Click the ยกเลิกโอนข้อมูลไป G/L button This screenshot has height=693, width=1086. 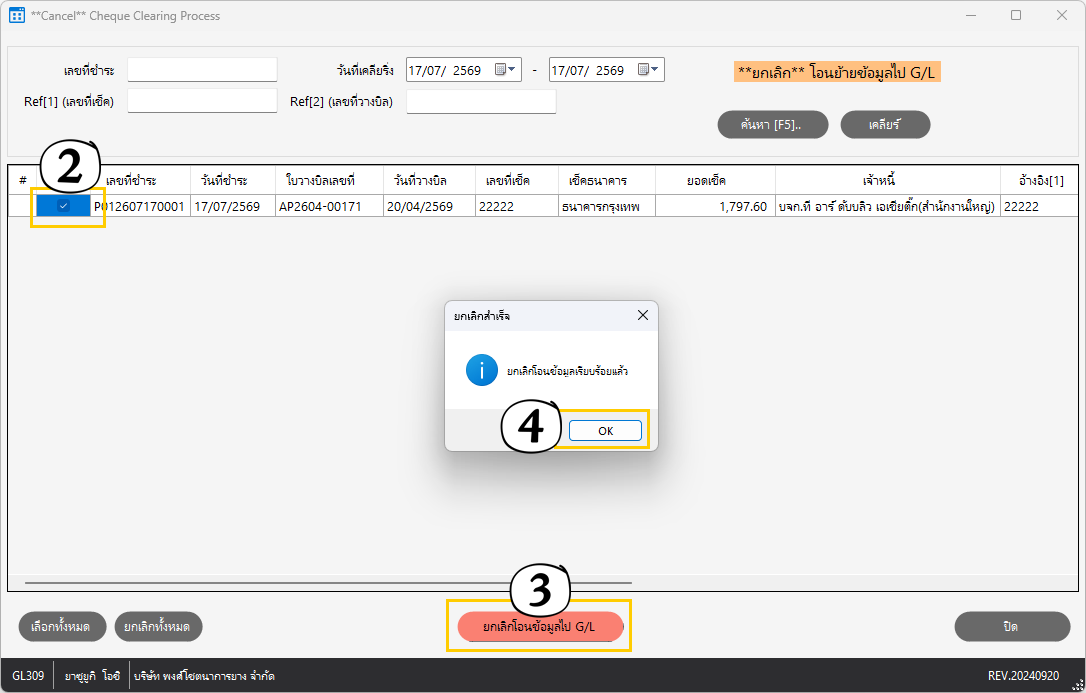click(540, 627)
